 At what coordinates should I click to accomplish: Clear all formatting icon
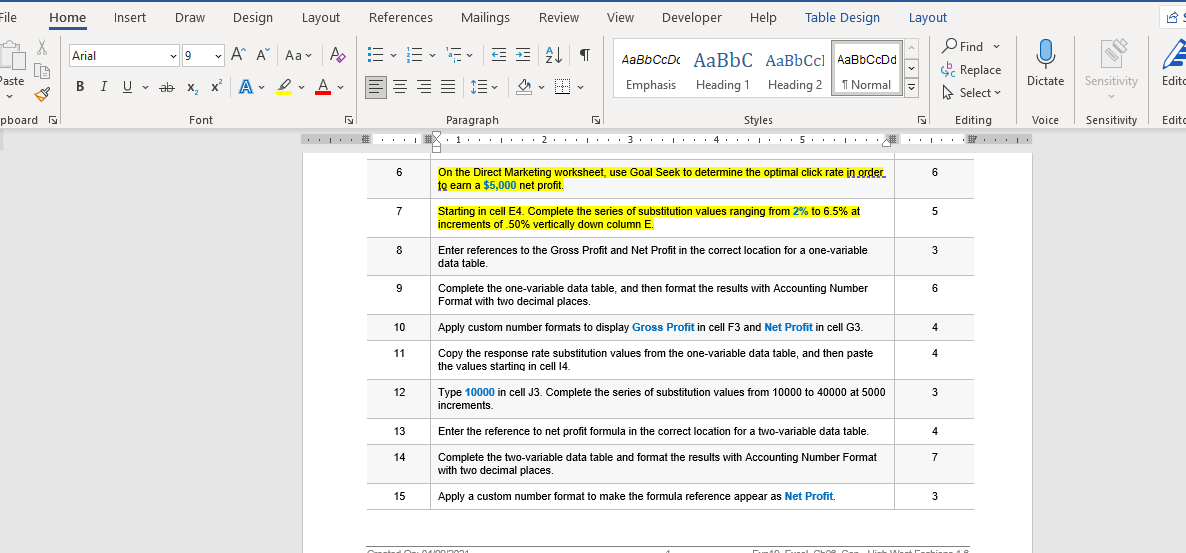pyautogui.click(x=338, y=55)
